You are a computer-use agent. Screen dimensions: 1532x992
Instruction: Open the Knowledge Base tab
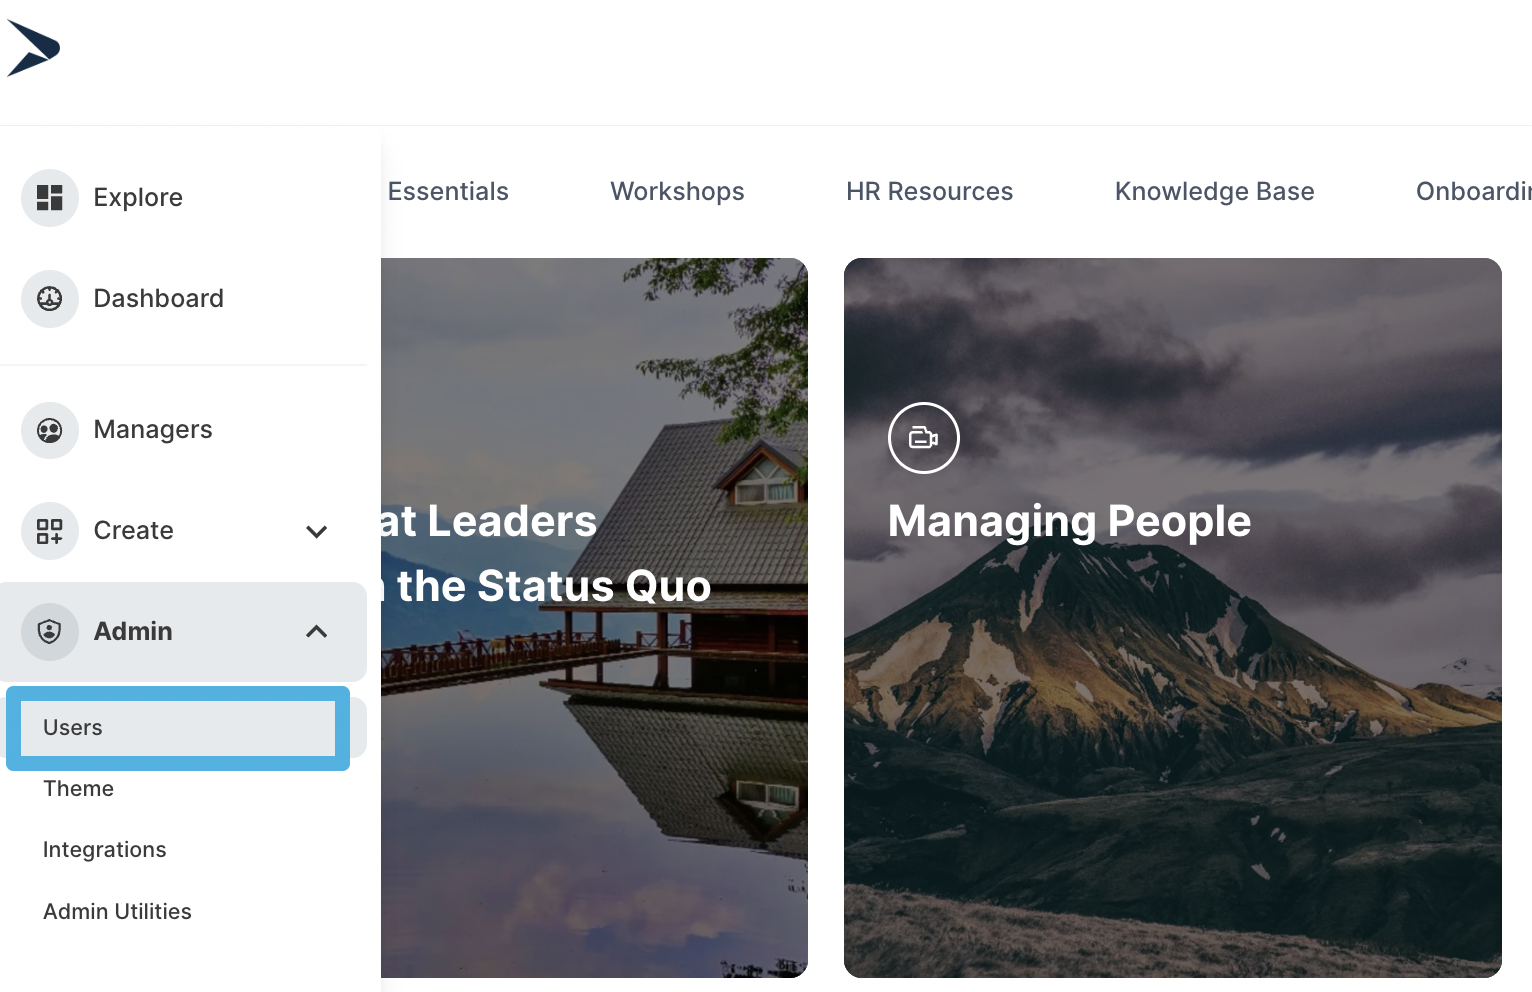click(1214, 192)
